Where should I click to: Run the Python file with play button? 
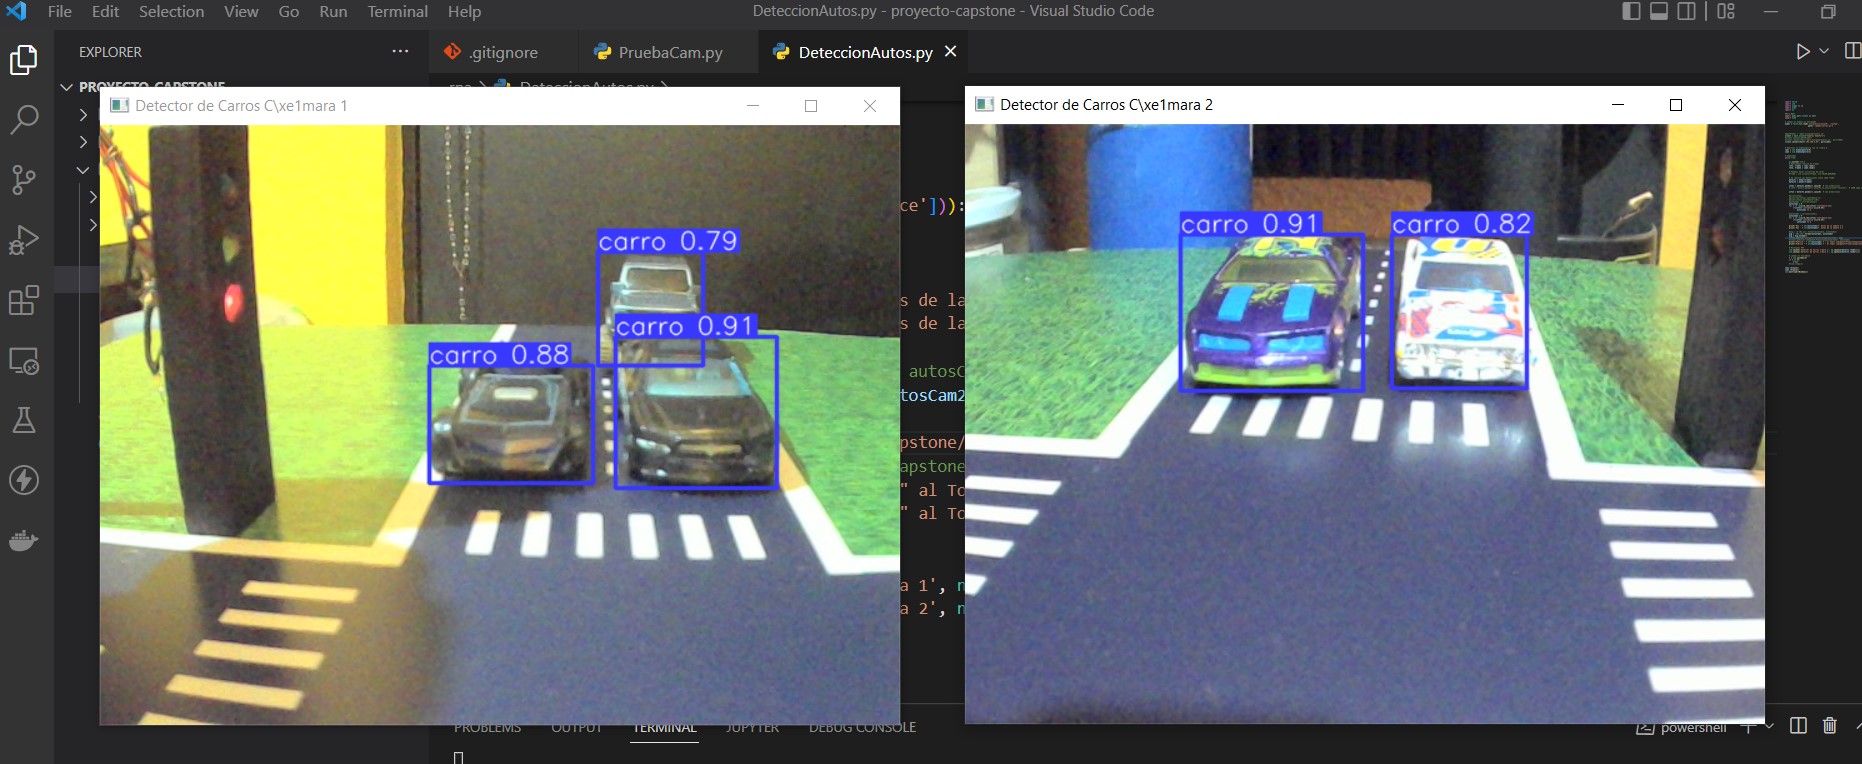pos(1802,52)
